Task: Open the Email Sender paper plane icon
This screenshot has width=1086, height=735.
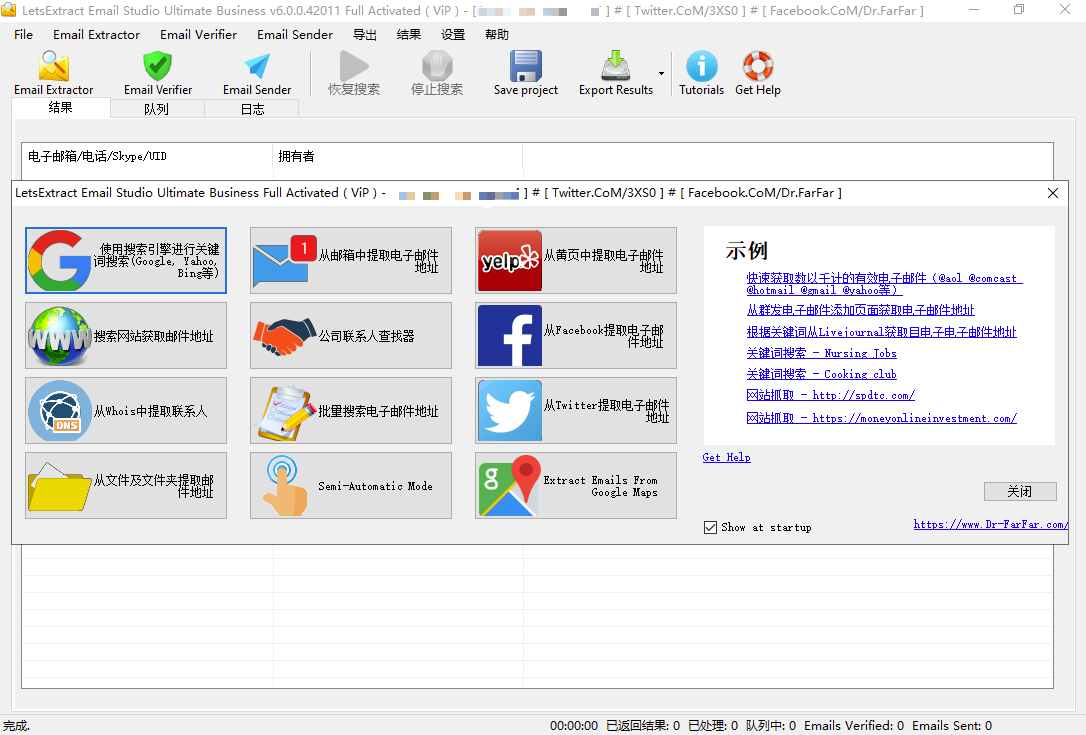Action: pyautogui.click(x=257, y=73)
